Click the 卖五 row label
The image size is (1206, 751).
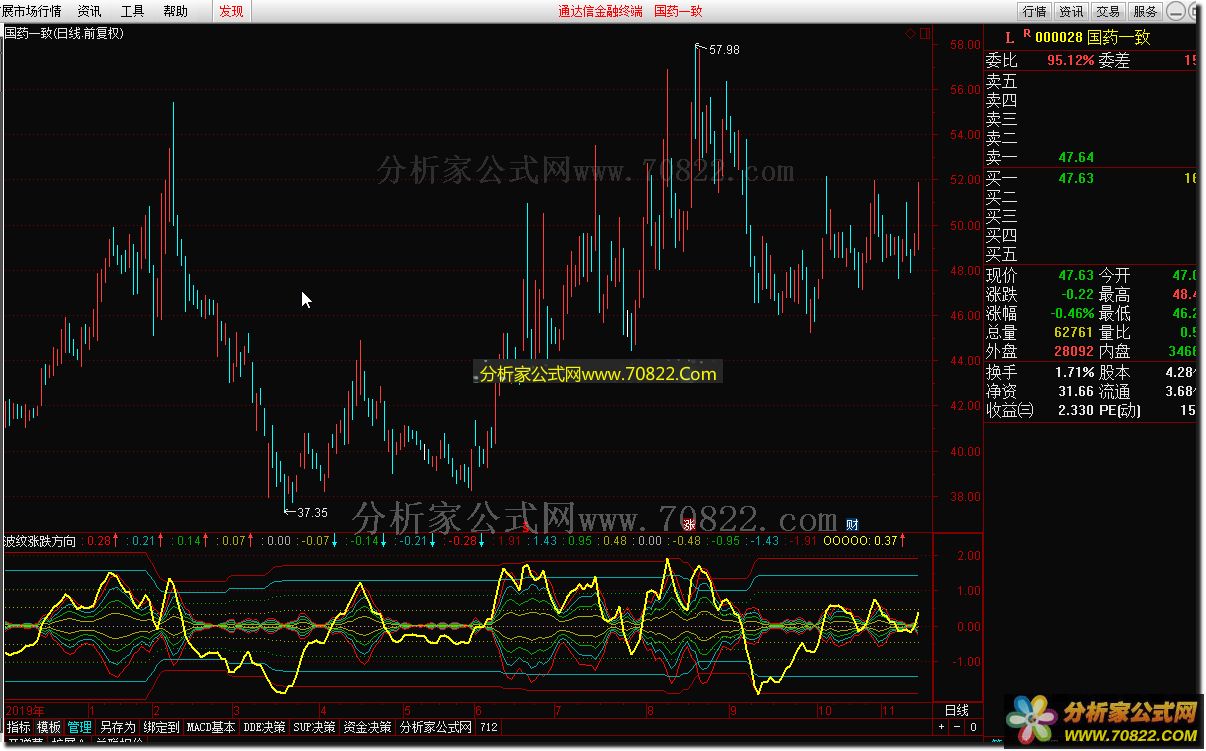click(1001, 82)
